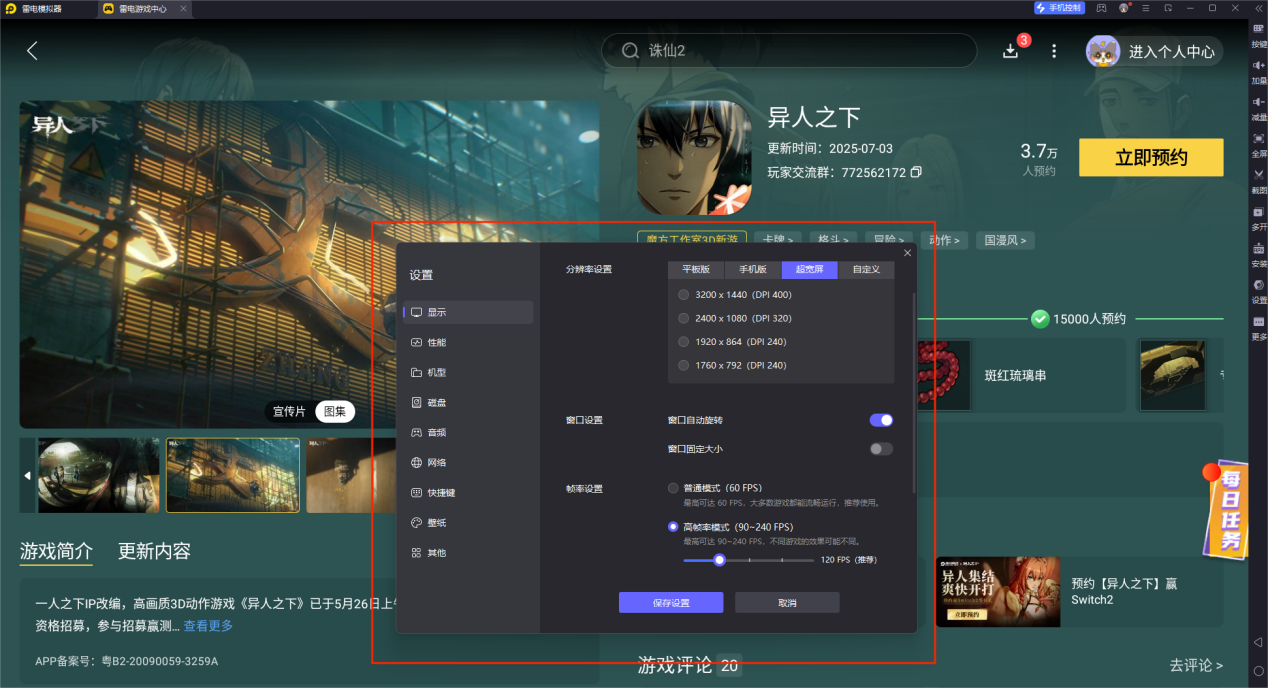This screenshot has width=1268, height=688.
Task: Click 手机控制 button in title bar
Action: [1059, 8]
